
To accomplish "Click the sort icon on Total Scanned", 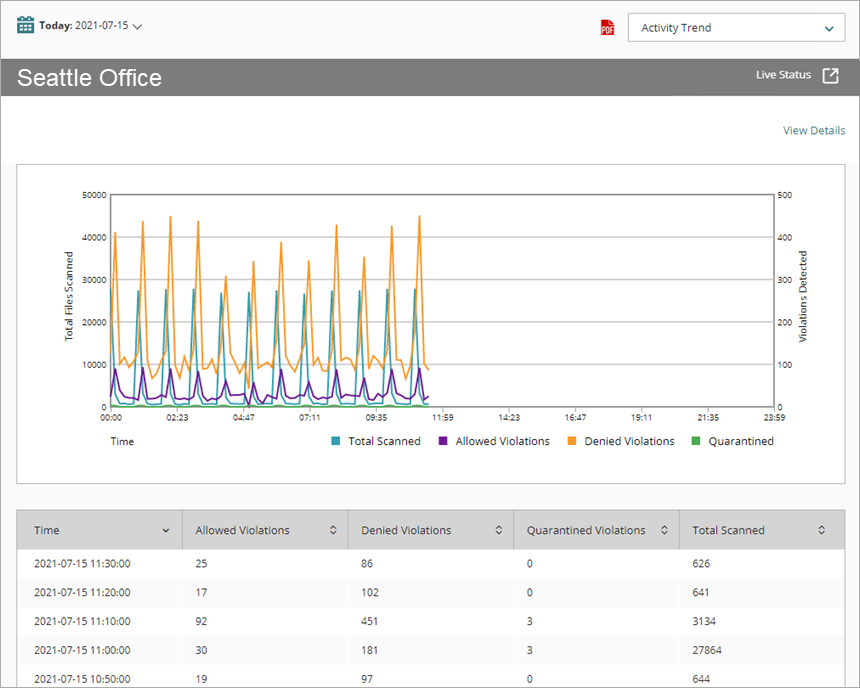I will coord(824,530).
